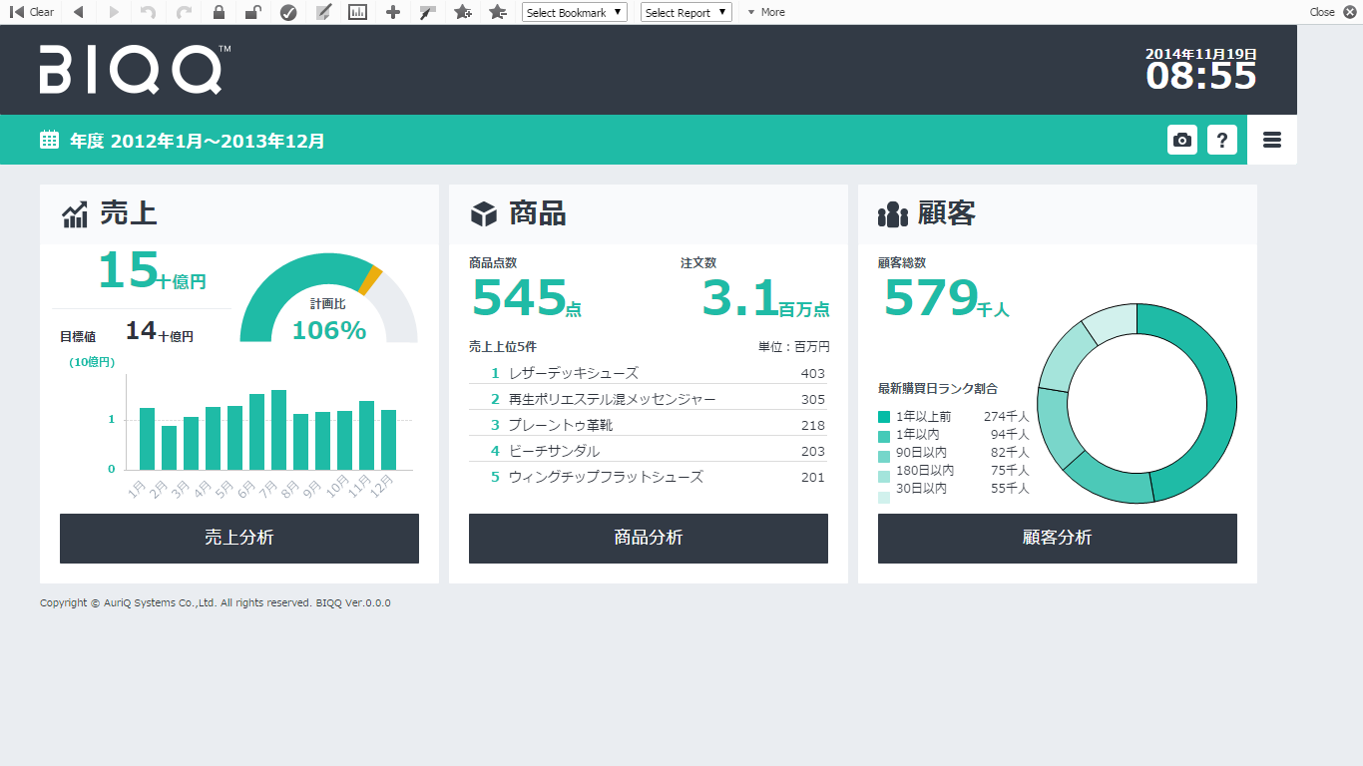Click the plus icon in toolbar
This screenshot has height=766, width=1363.
(x=393, y=12)
